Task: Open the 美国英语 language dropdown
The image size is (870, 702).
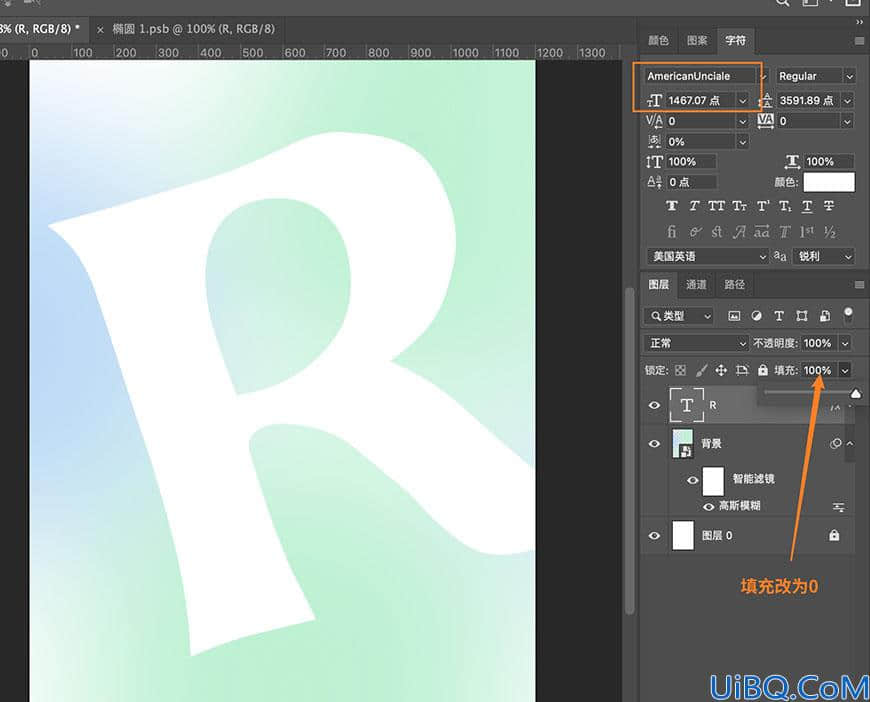Action: pos(707,256)
